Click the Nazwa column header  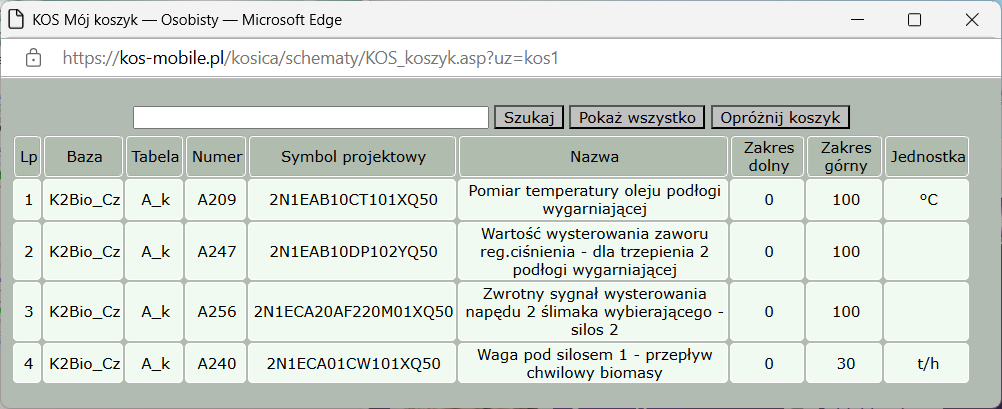point(594,157)
